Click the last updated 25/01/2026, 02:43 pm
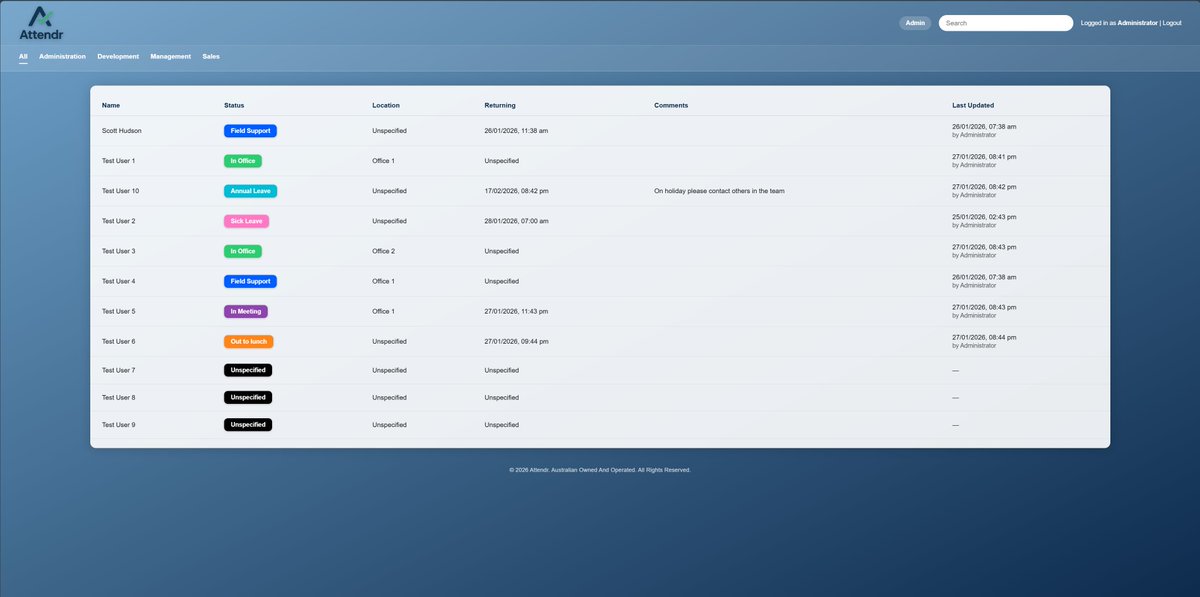 pyautogui.click(x=984, y=217)
